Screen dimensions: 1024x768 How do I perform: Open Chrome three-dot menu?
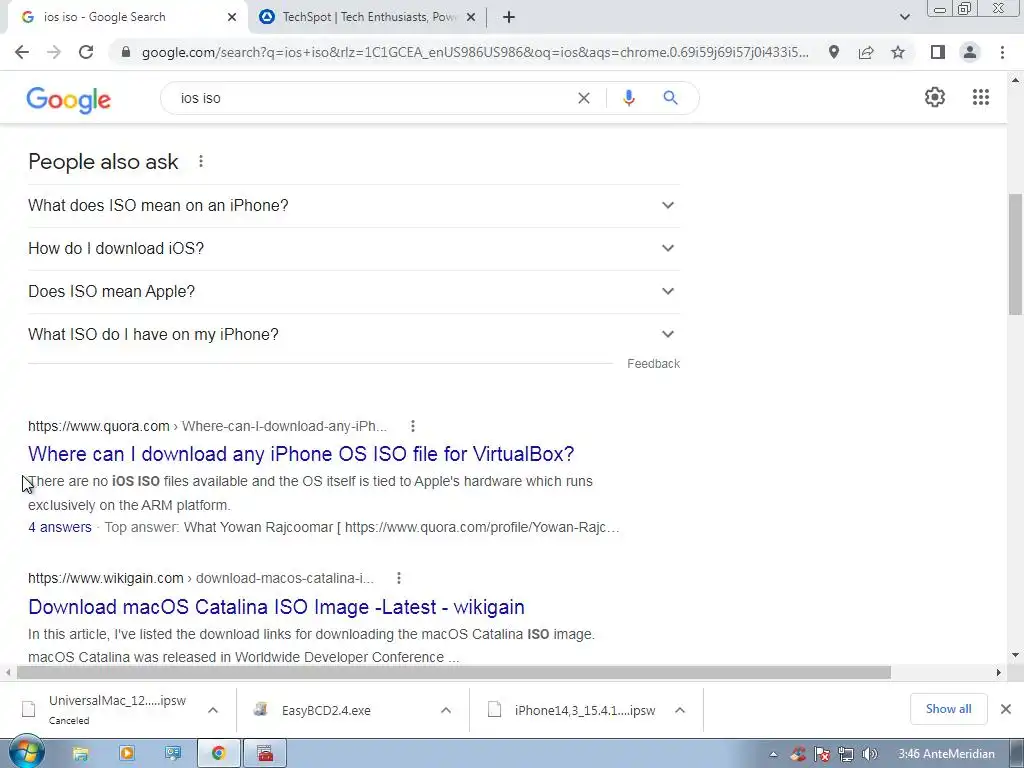1002,52
